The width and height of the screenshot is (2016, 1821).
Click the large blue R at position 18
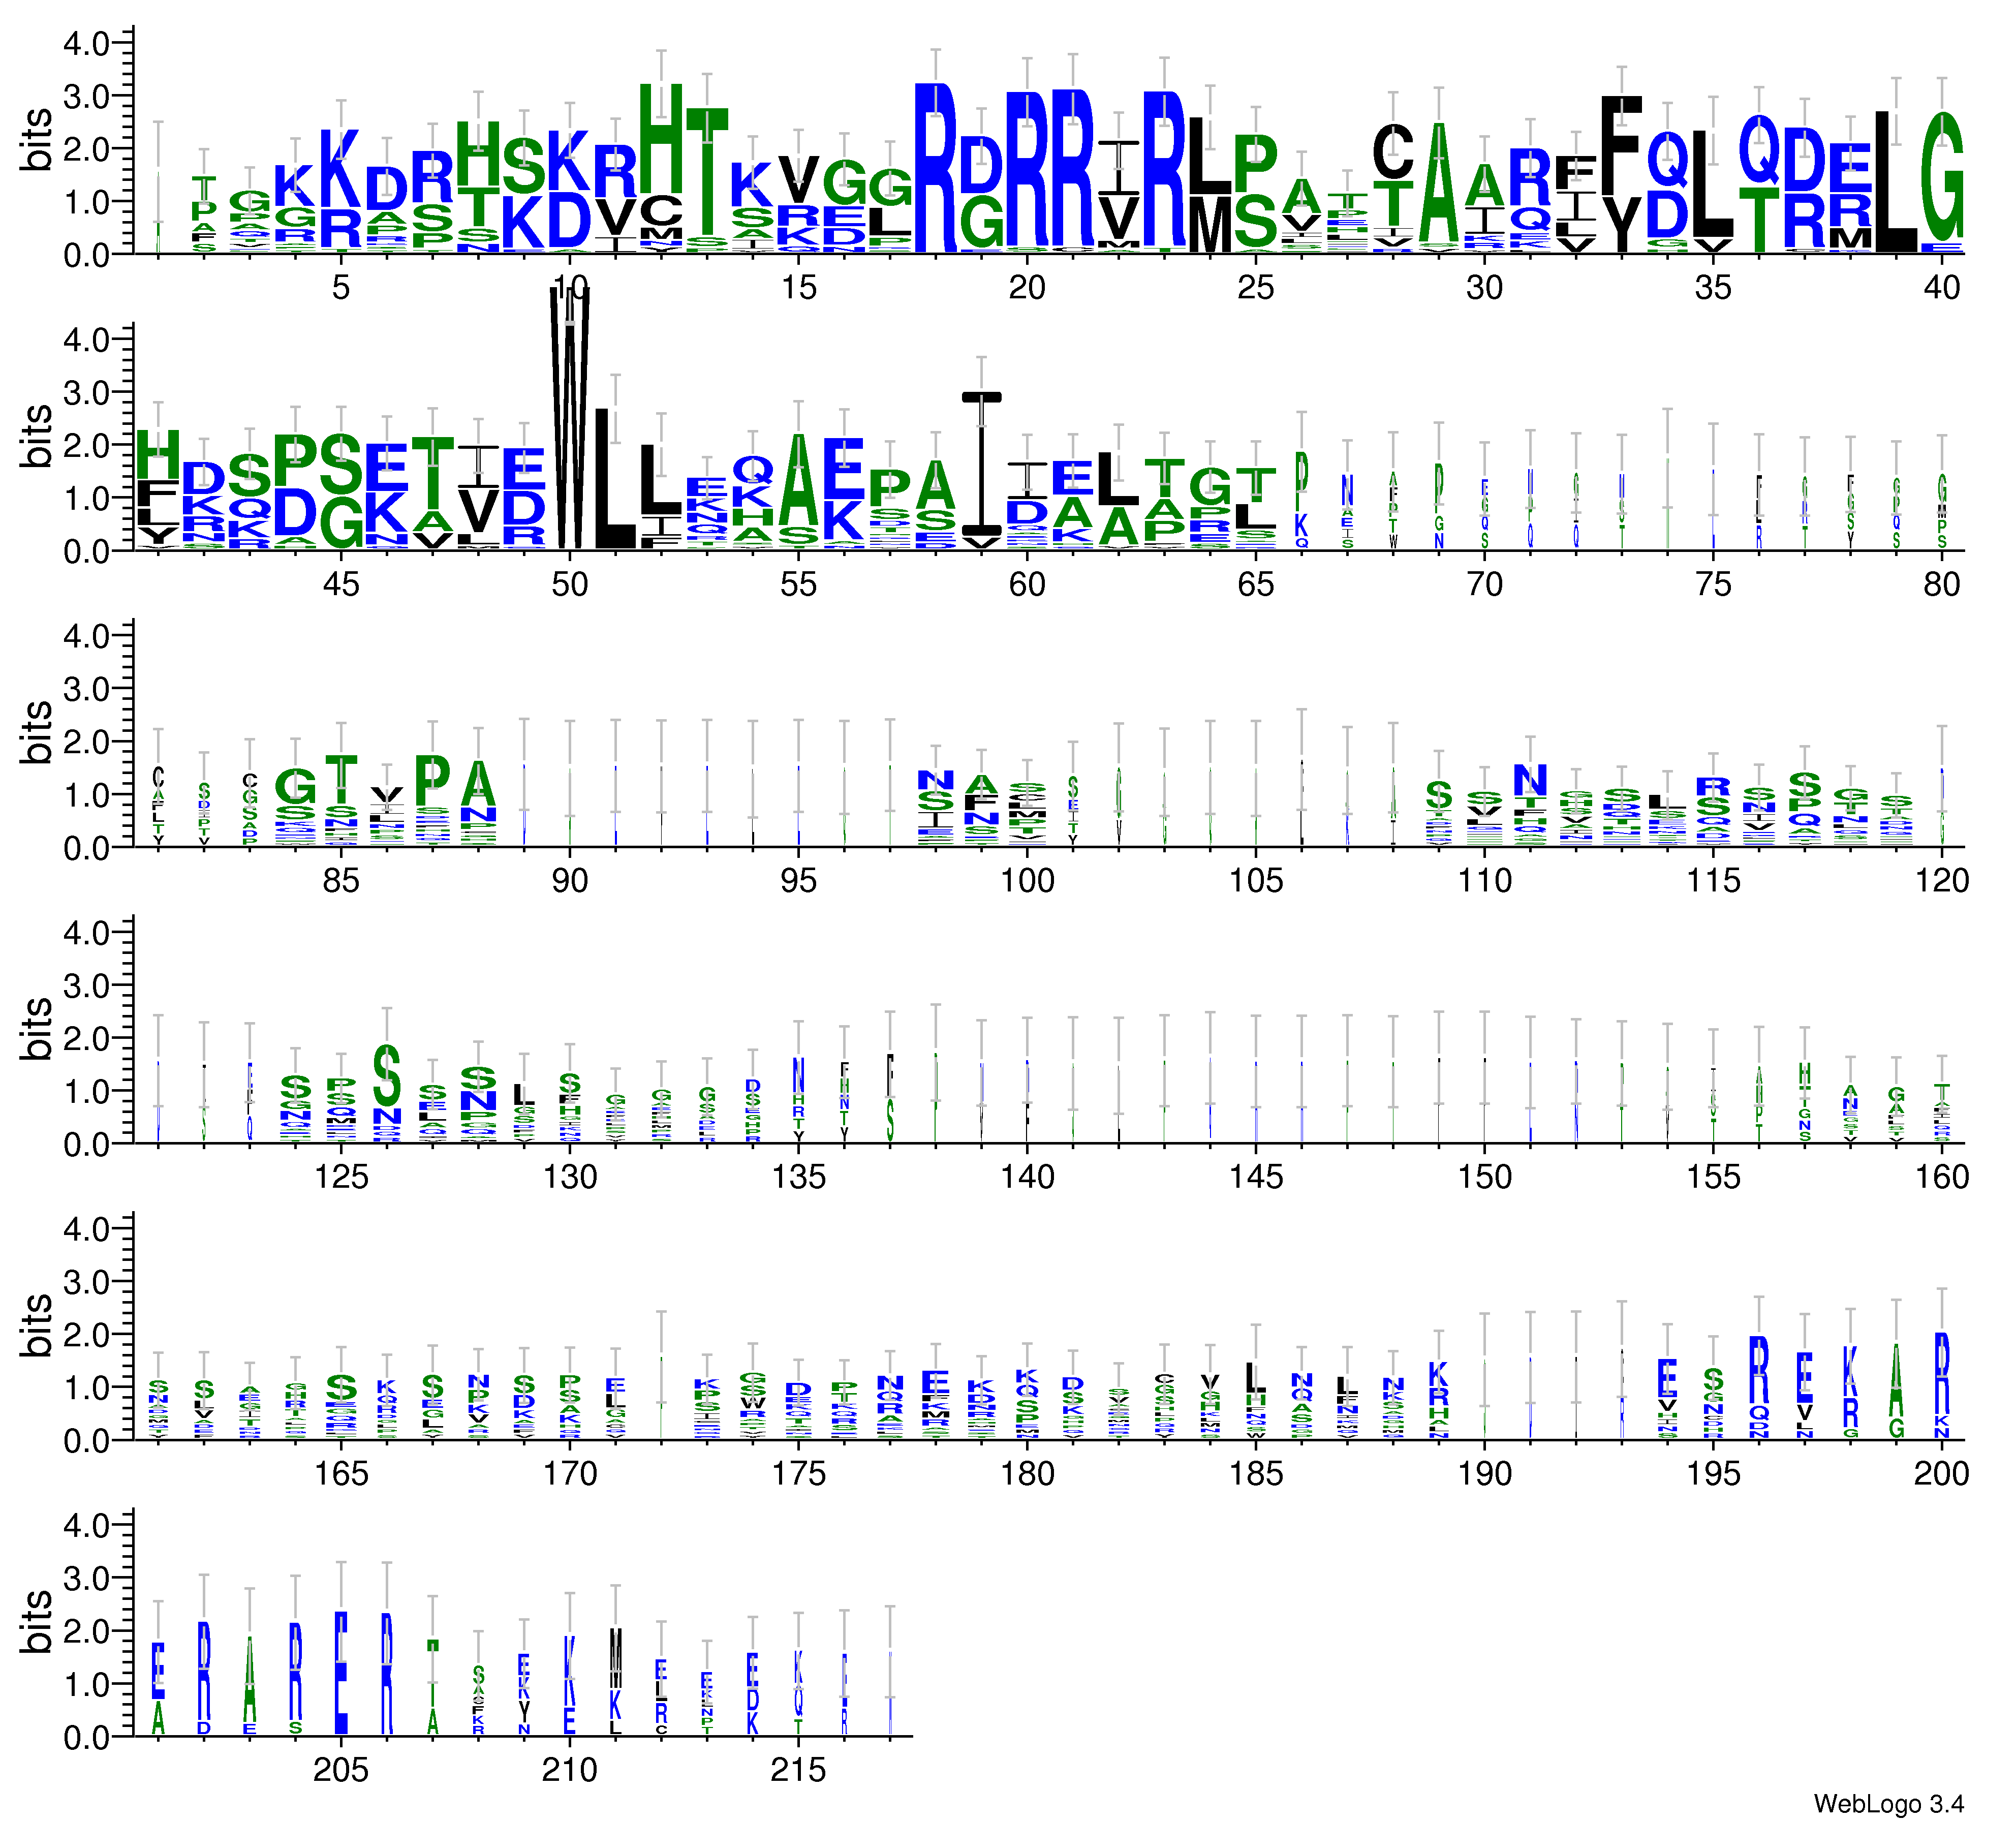tap(935, 168)
